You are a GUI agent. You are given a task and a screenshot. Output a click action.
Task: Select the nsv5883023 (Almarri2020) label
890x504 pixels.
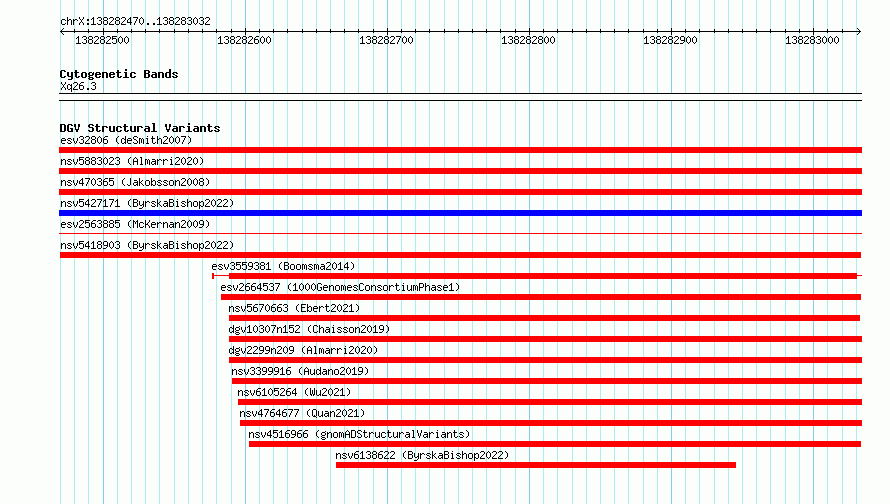132,161
